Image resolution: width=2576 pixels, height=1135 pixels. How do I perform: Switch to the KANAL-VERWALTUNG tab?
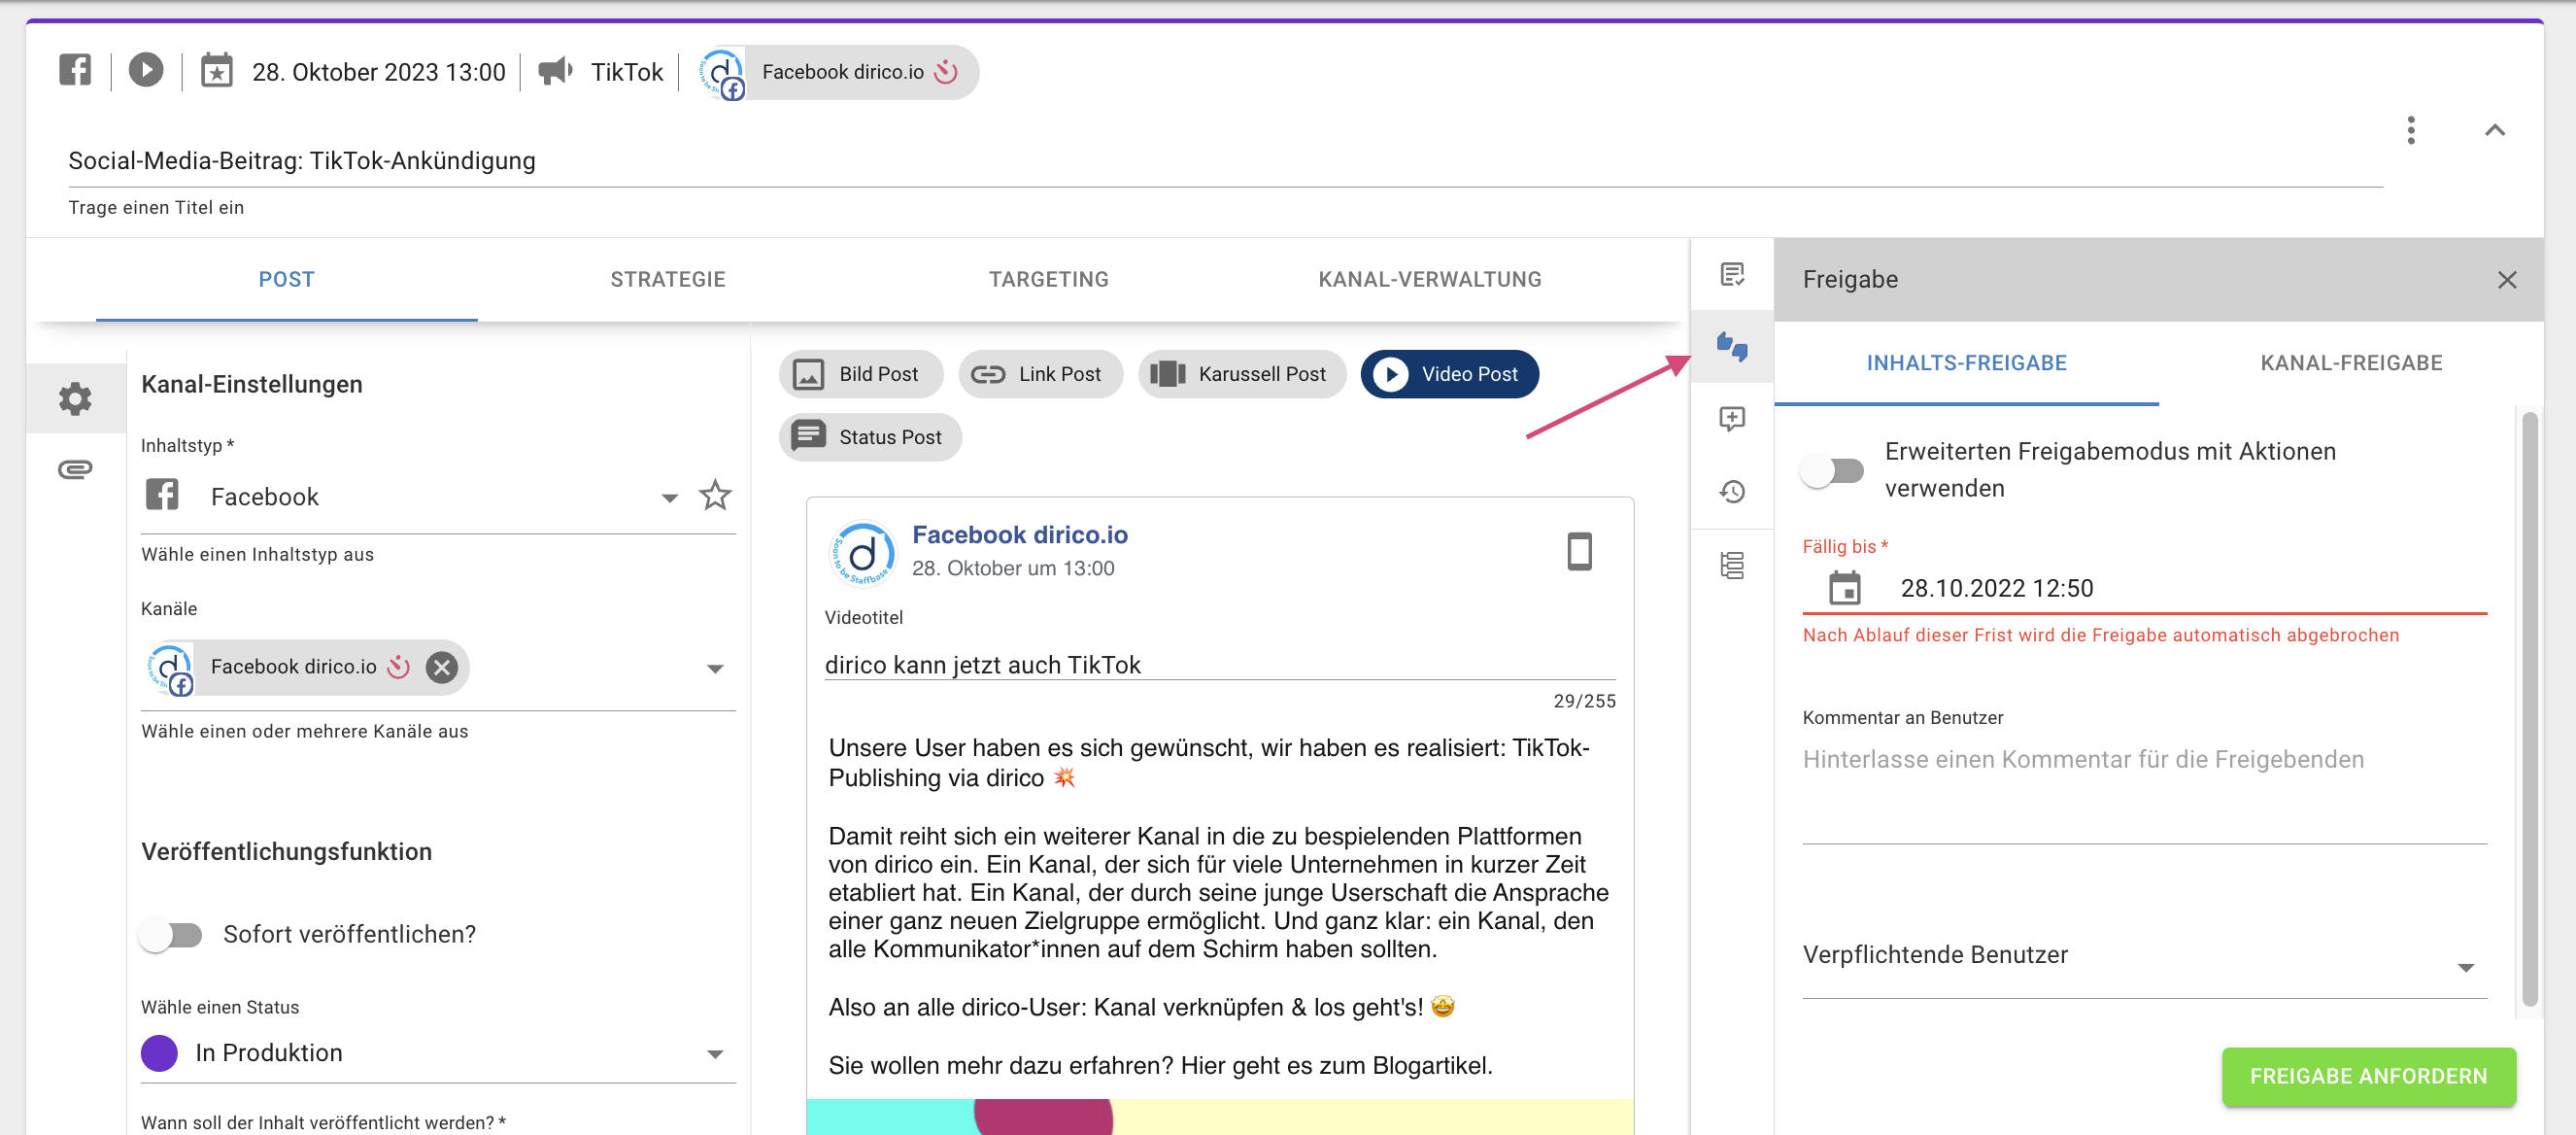pos(1430,280)
